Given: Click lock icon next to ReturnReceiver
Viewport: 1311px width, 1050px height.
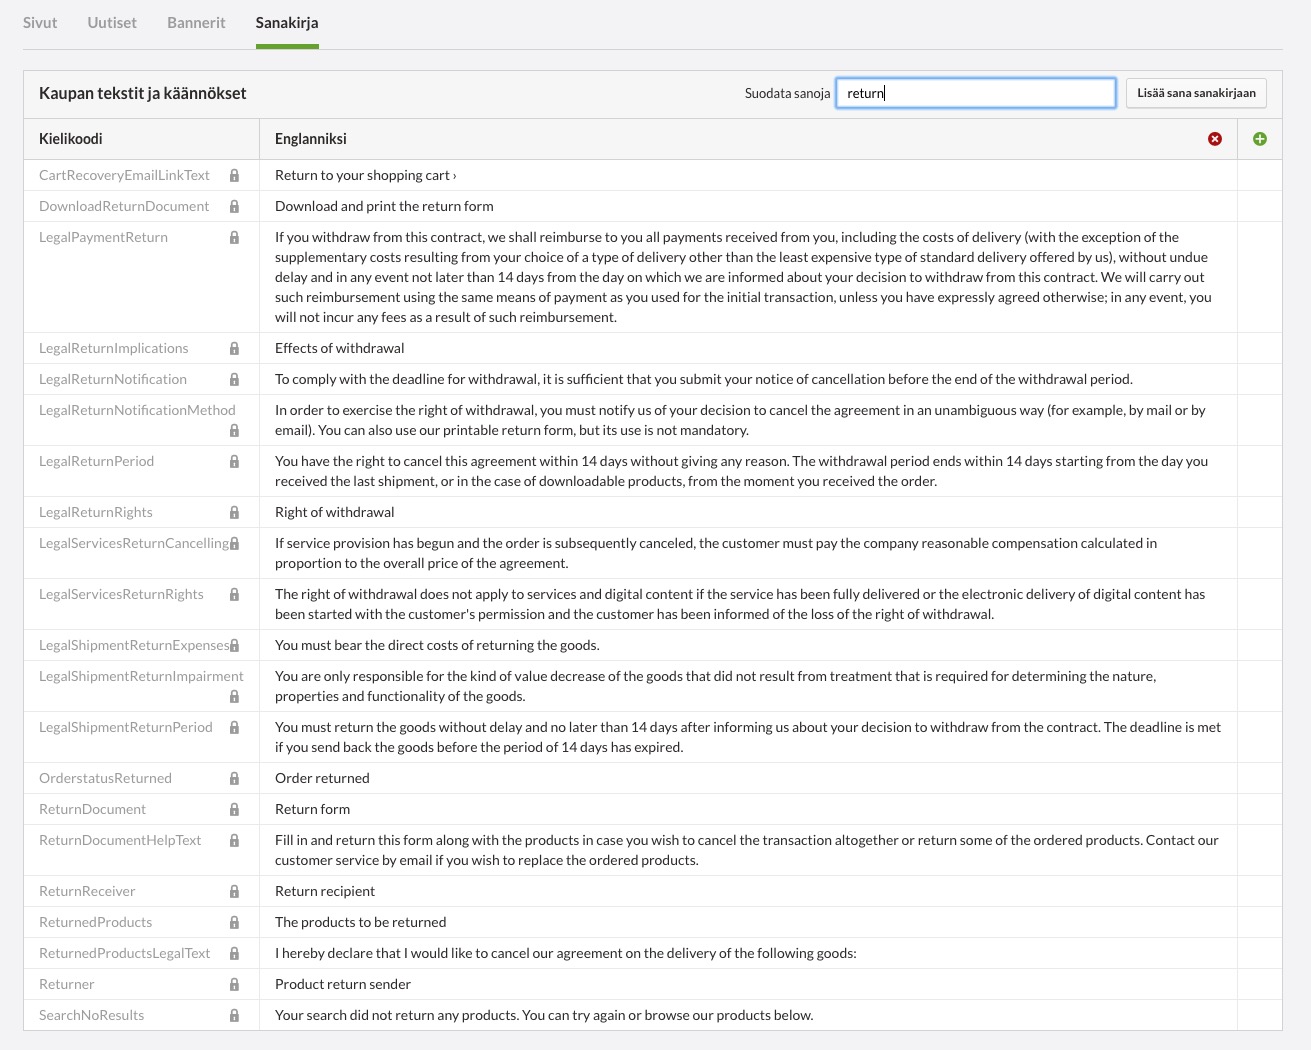Looking at the screenshot, I should [x=234, y=891].
